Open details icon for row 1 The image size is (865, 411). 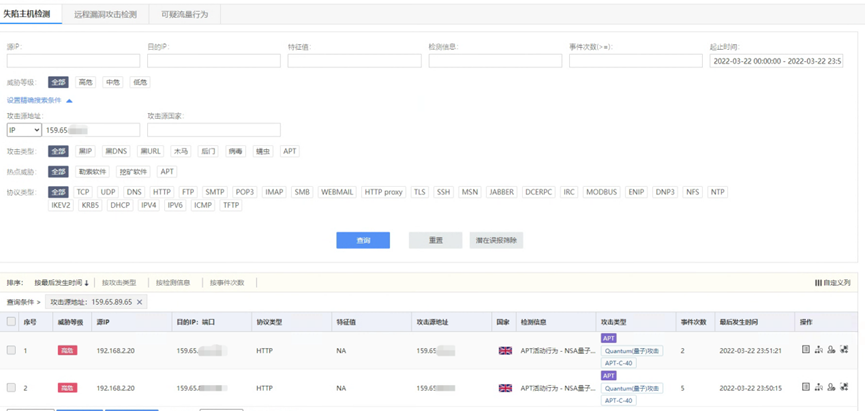(806, 350)
